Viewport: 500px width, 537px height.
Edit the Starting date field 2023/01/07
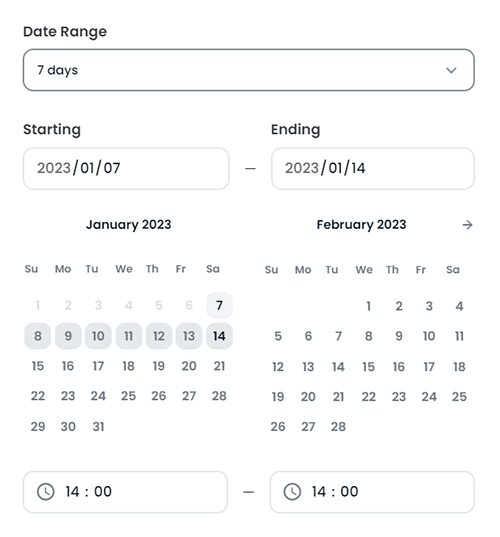pyautogui.click(x=126, y=168)
